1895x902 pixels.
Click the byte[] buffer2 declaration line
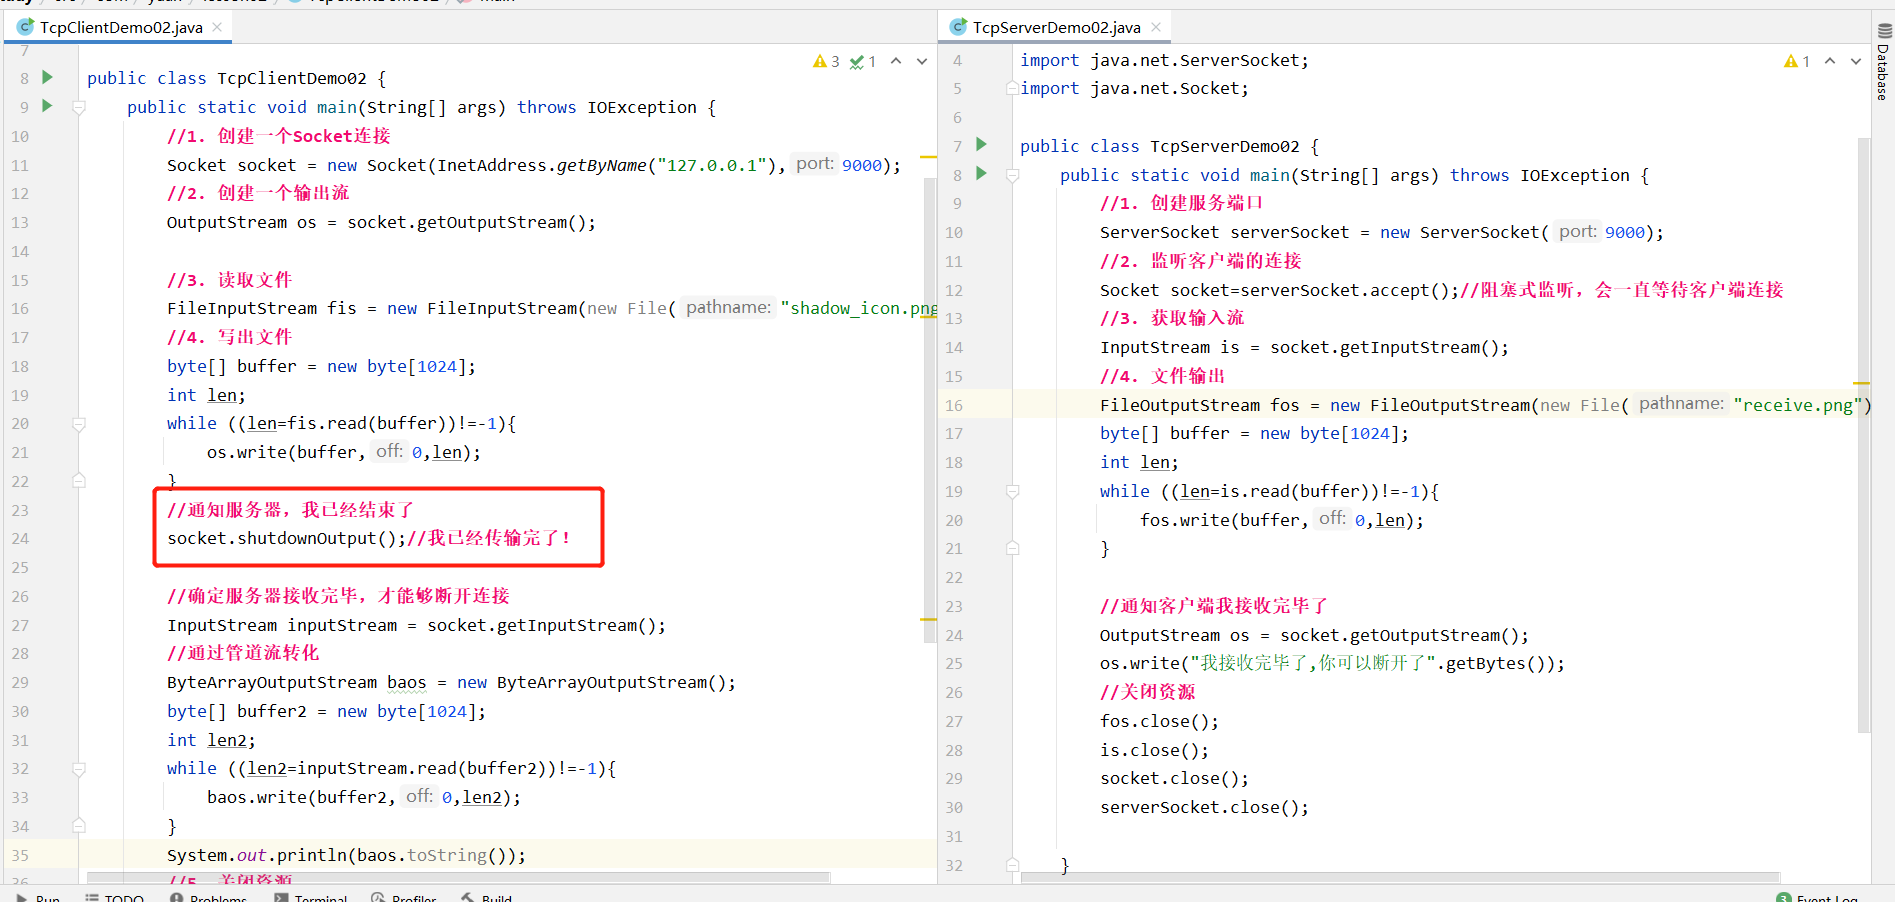[x=326, y=711]
